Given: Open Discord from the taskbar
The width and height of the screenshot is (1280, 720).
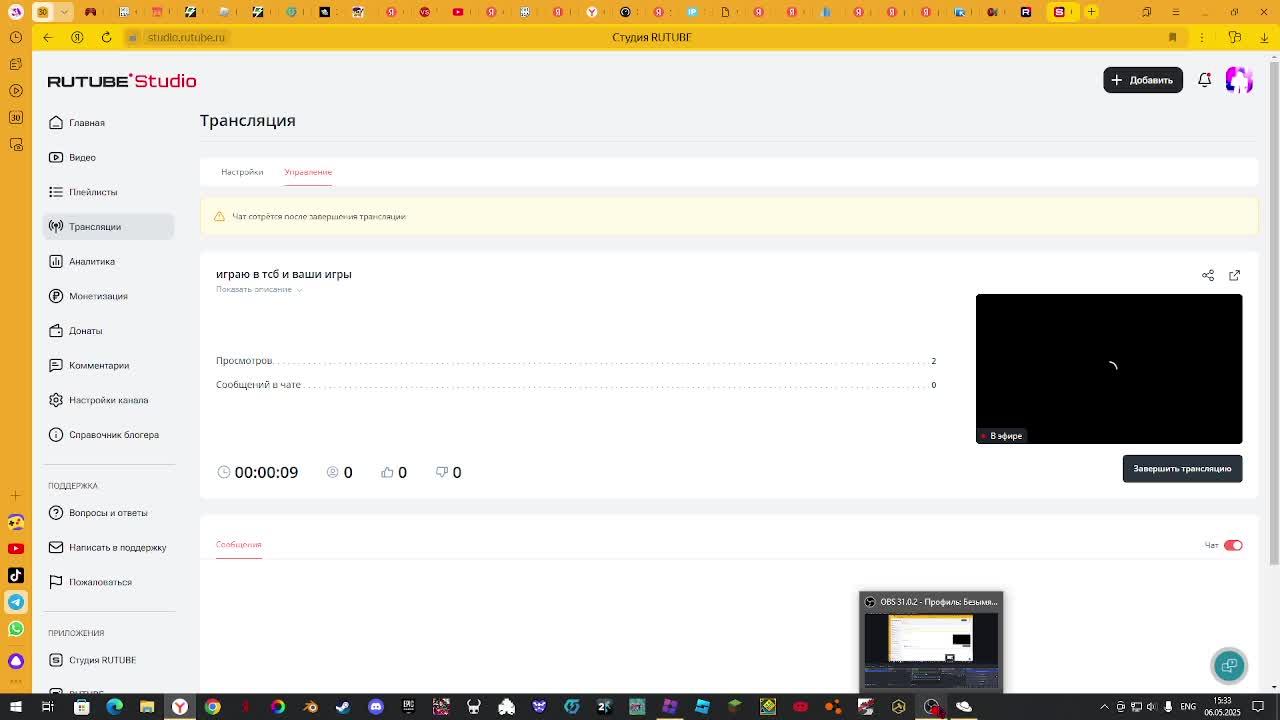Looking at the screenshot, I should pyautogui.click(x=376, y=707).
